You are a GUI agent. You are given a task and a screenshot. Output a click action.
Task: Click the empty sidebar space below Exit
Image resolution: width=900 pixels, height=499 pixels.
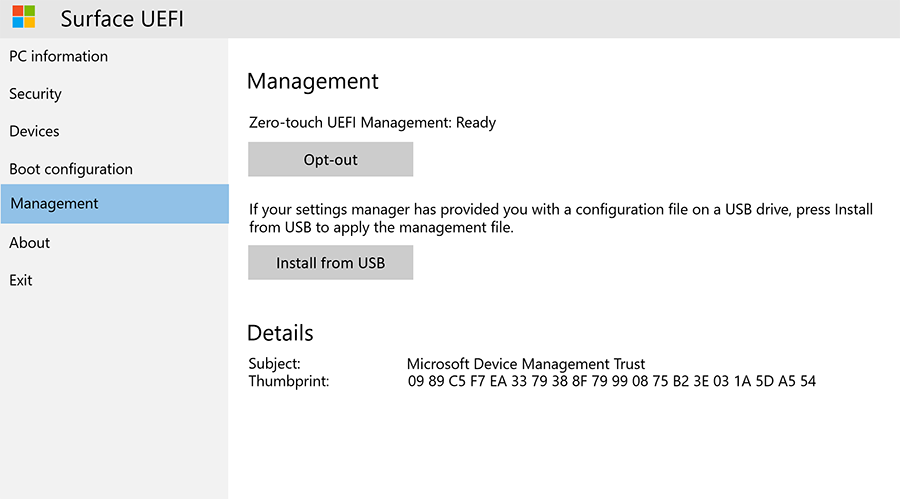tap(114, 400)
